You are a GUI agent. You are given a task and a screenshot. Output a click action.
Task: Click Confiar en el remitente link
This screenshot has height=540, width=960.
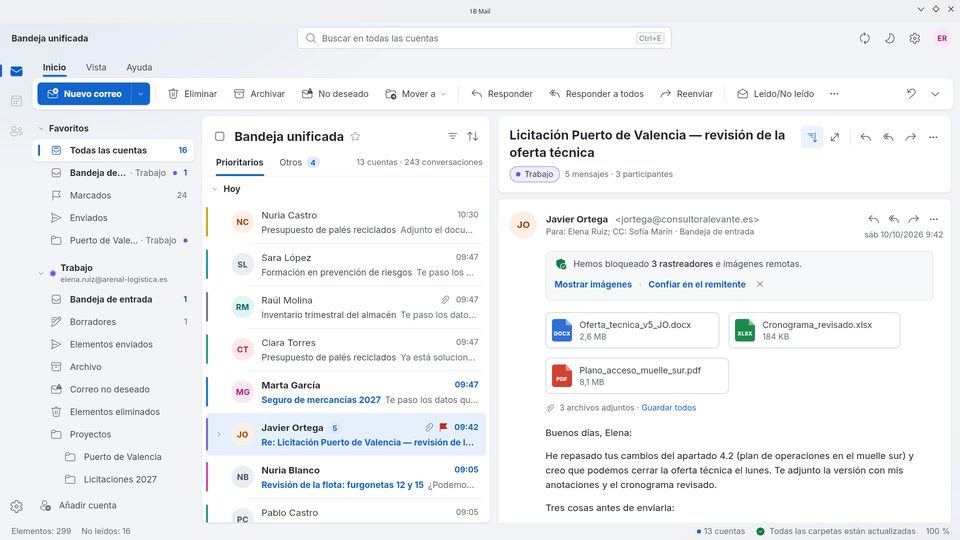(x=697, y=285)
